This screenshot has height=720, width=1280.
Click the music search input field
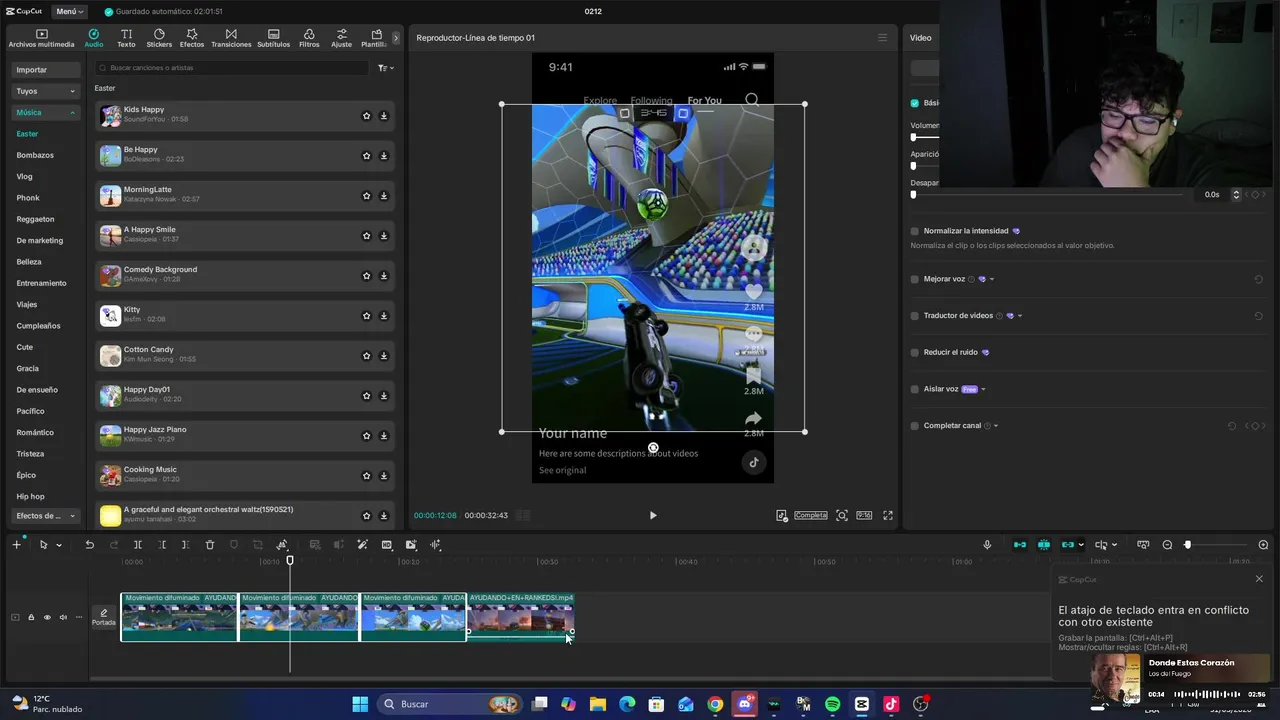(x=232, y=68)
